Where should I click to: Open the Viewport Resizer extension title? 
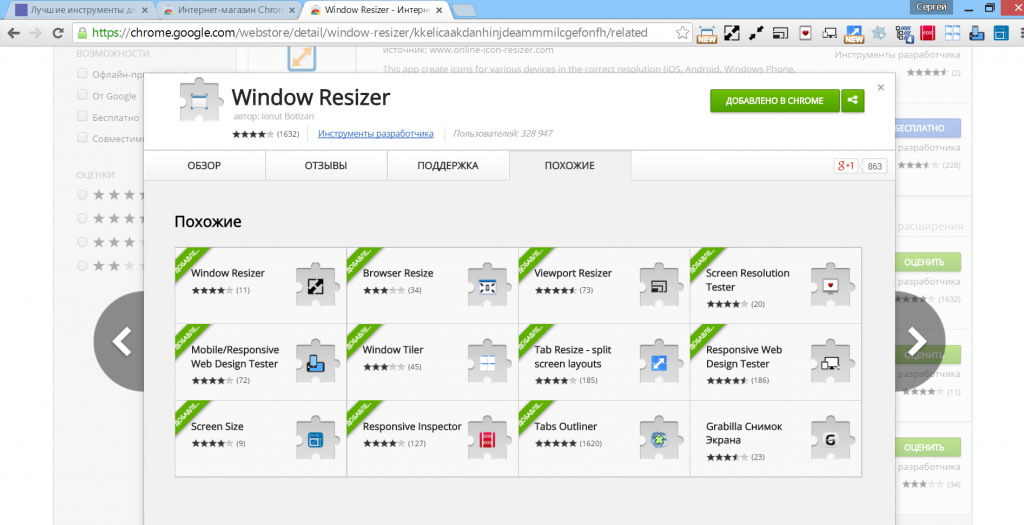pos(573,273)
